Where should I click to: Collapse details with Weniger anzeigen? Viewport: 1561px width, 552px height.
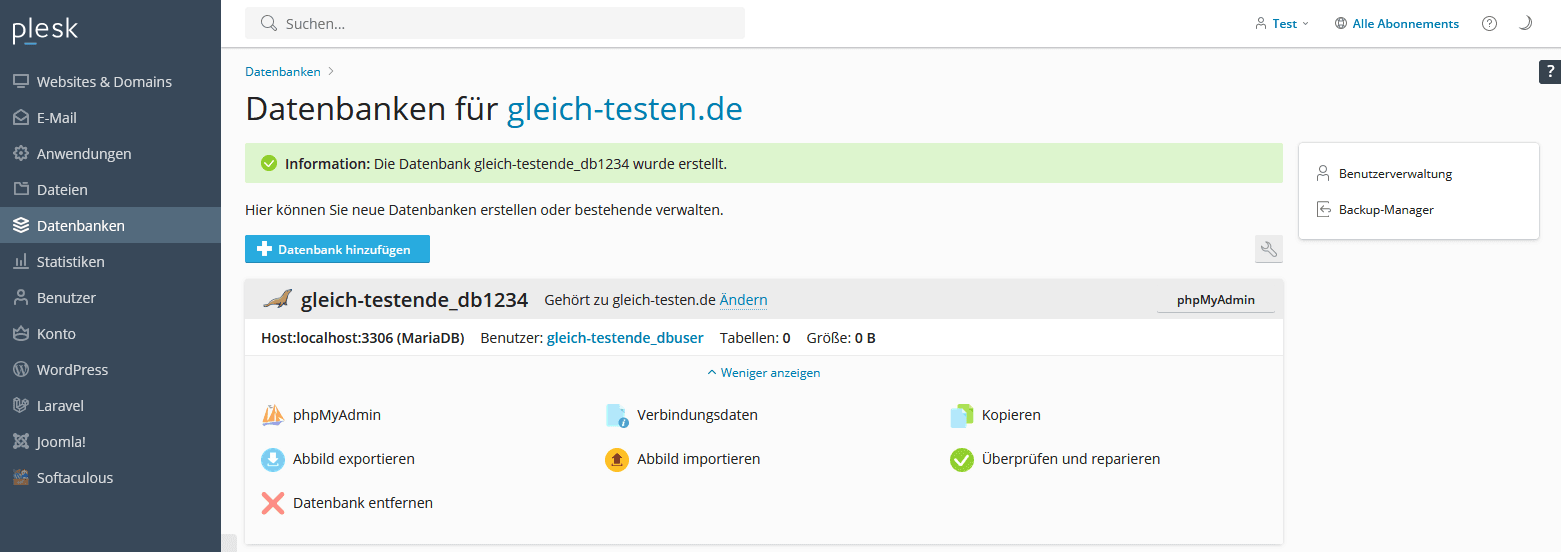(764, 373)
